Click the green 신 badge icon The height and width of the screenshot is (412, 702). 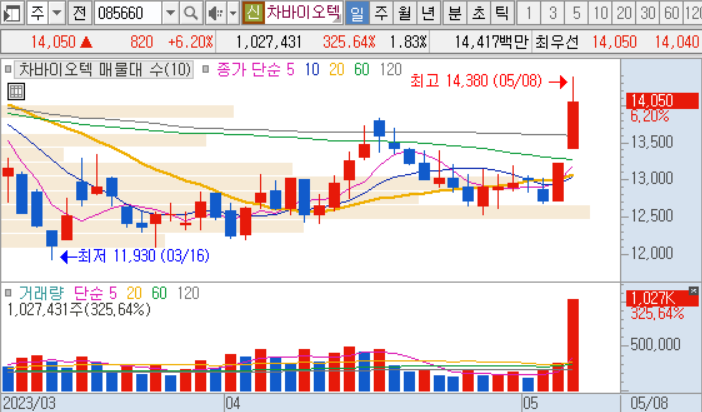(253, 13)
